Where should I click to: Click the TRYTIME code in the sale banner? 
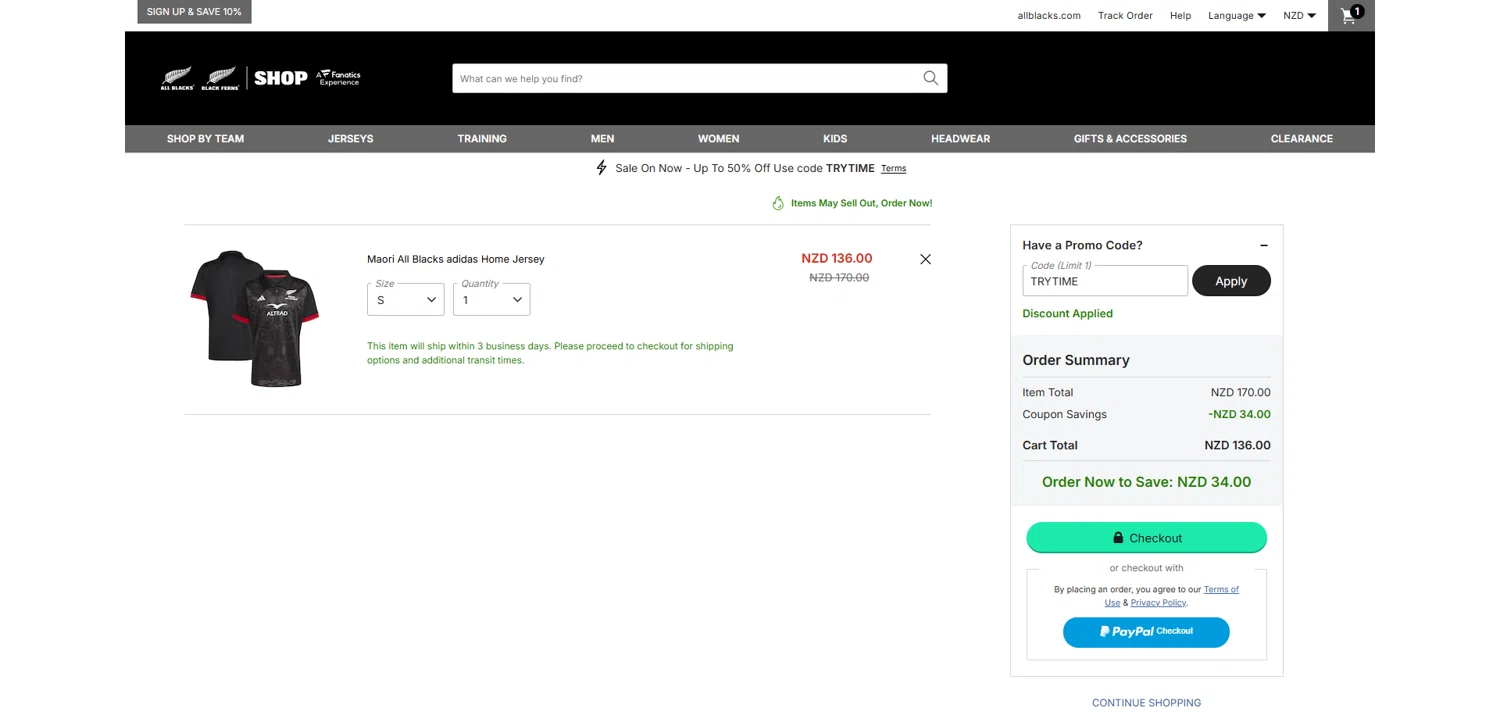[850, 168]
